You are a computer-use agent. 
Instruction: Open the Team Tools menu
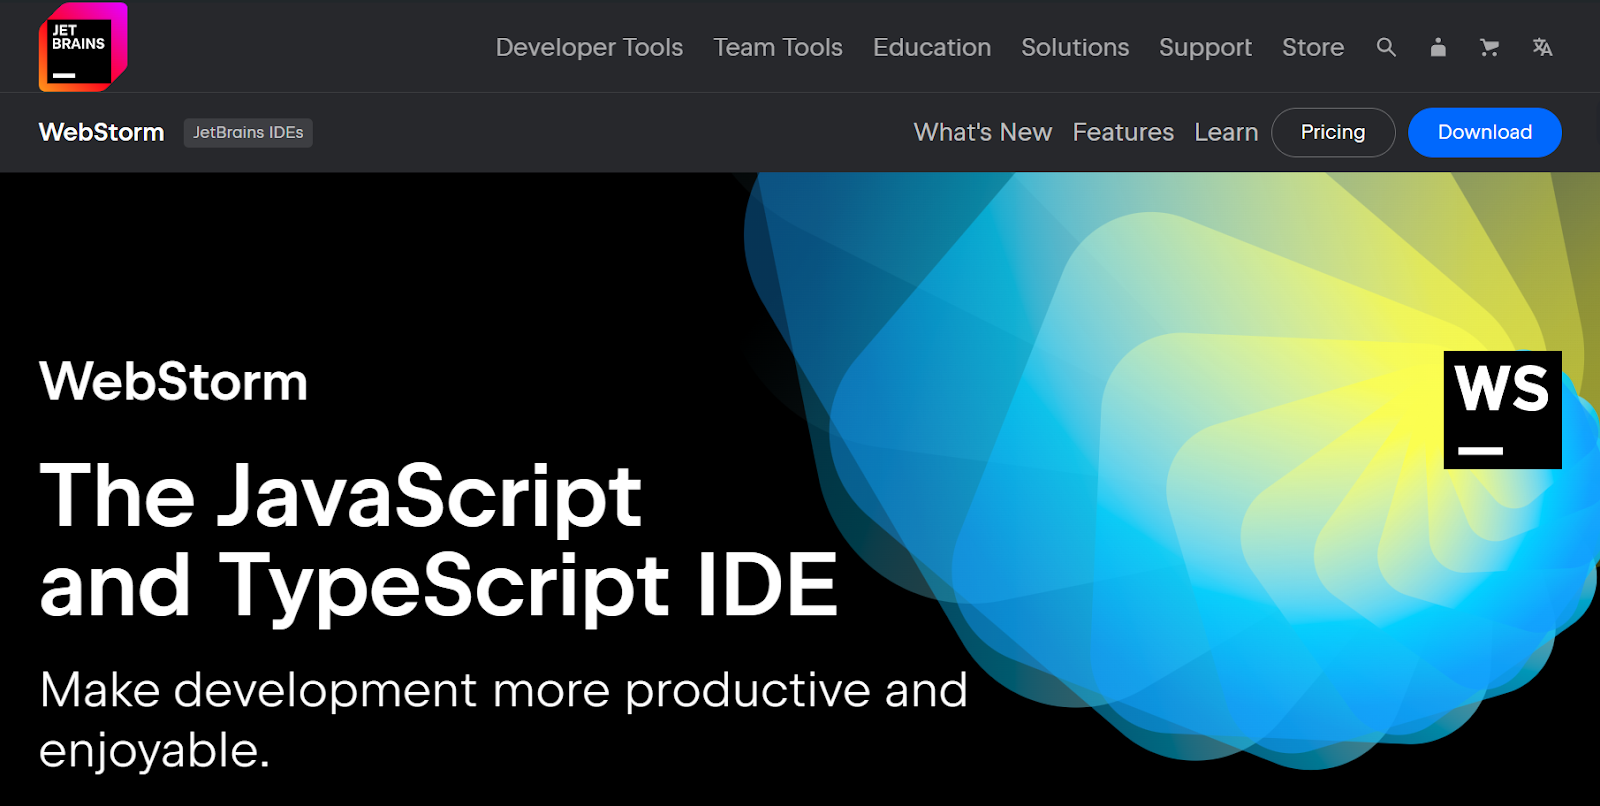[778, 47]
